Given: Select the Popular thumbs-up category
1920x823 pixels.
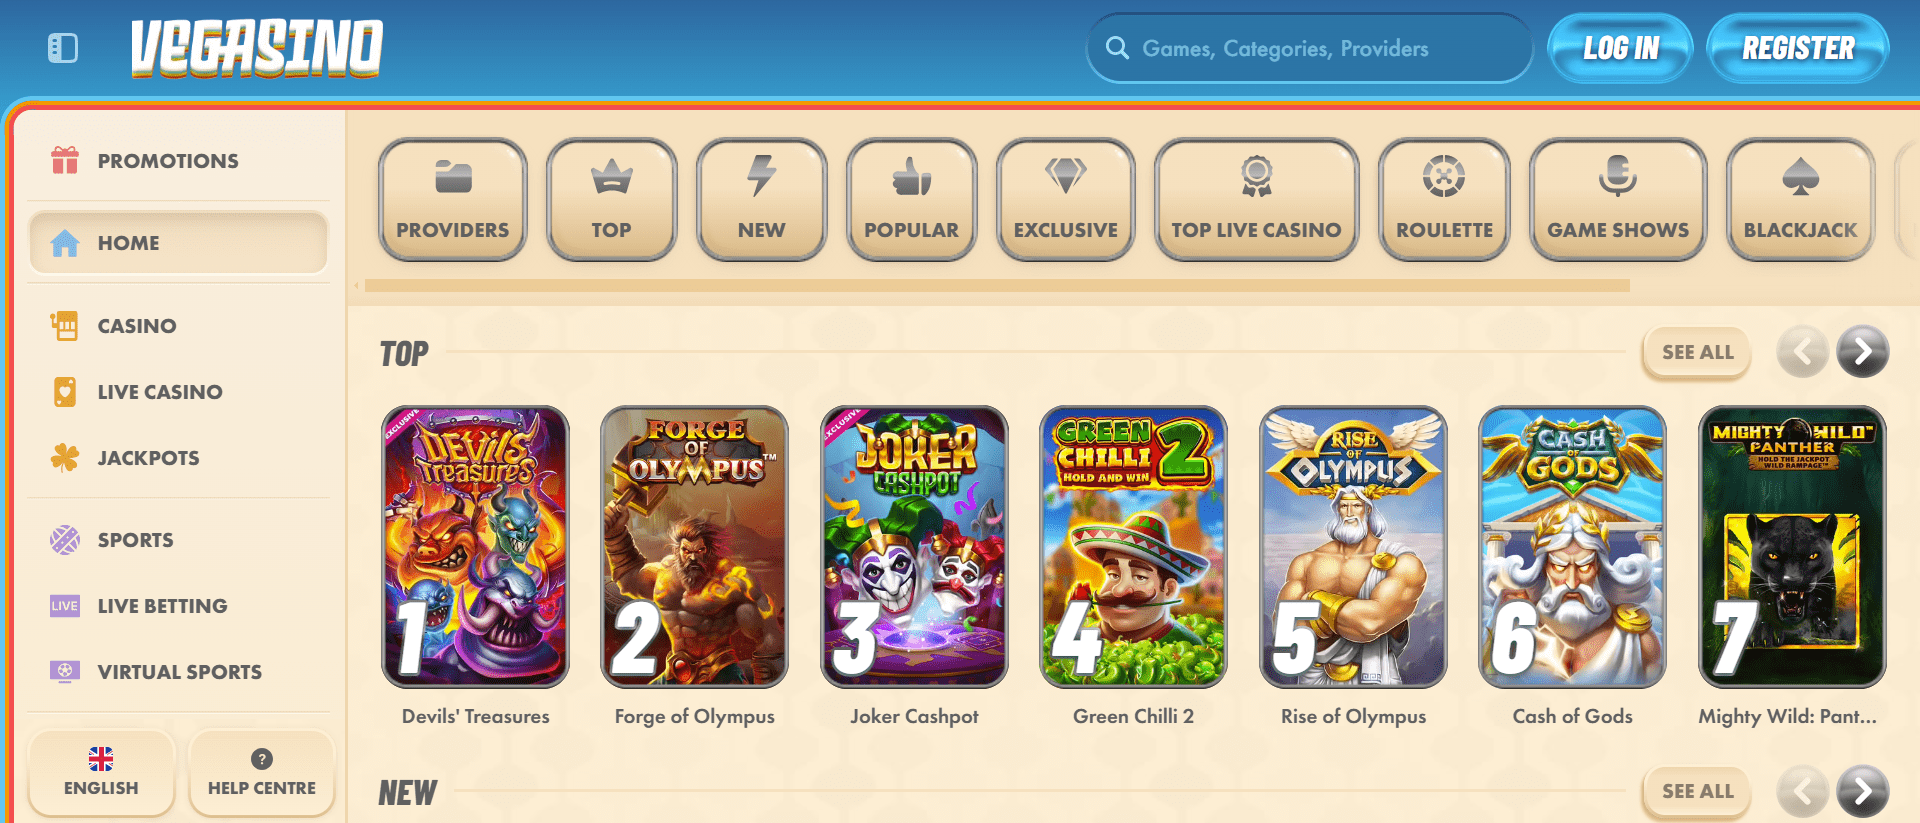Looking at the screenshot, I should pyautogui.click(x=911, y=200).
